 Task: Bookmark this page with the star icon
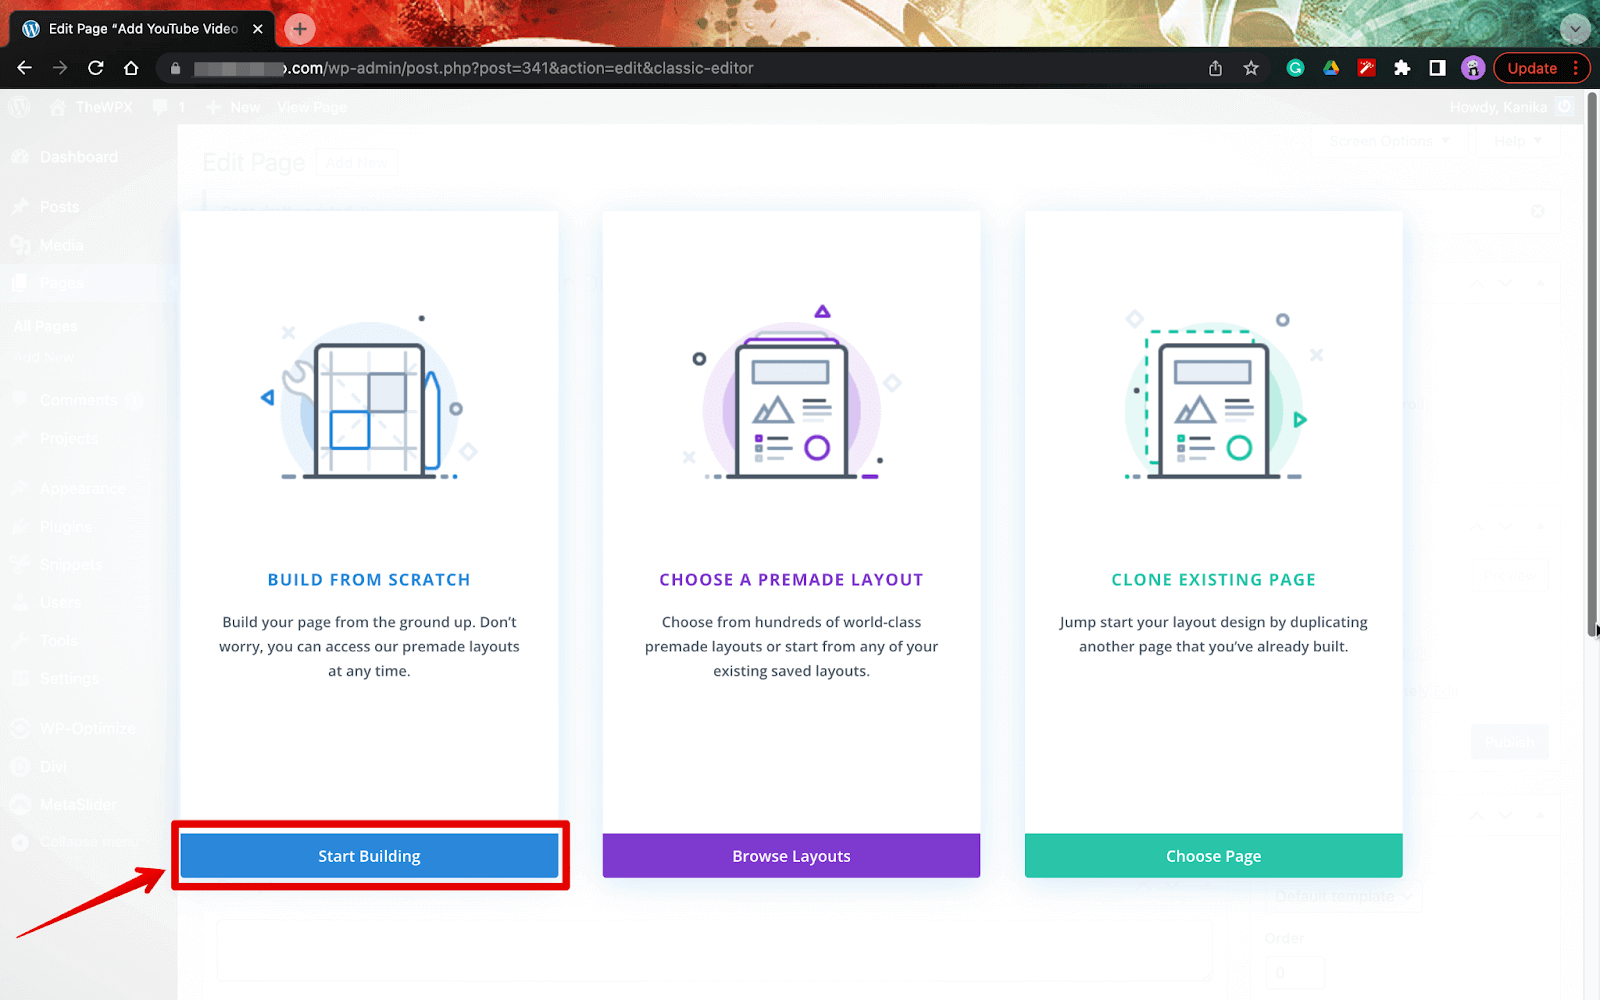pyautogui.click(x=1251, y=68)
